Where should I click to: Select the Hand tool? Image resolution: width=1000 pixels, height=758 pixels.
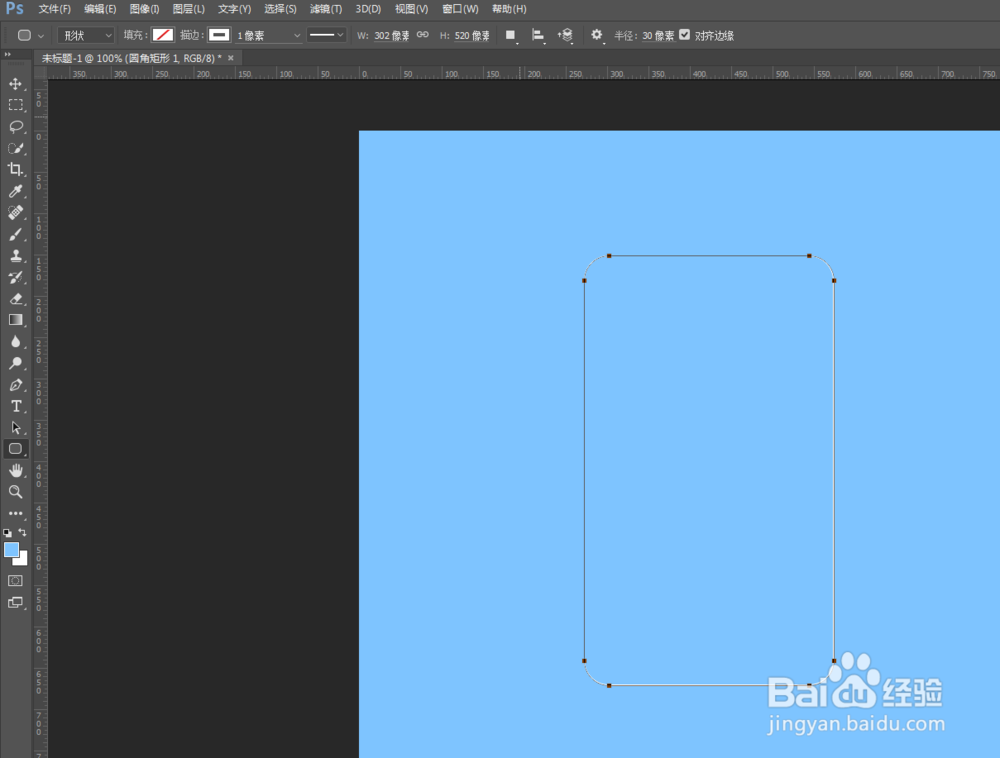[x=15, y=470]
